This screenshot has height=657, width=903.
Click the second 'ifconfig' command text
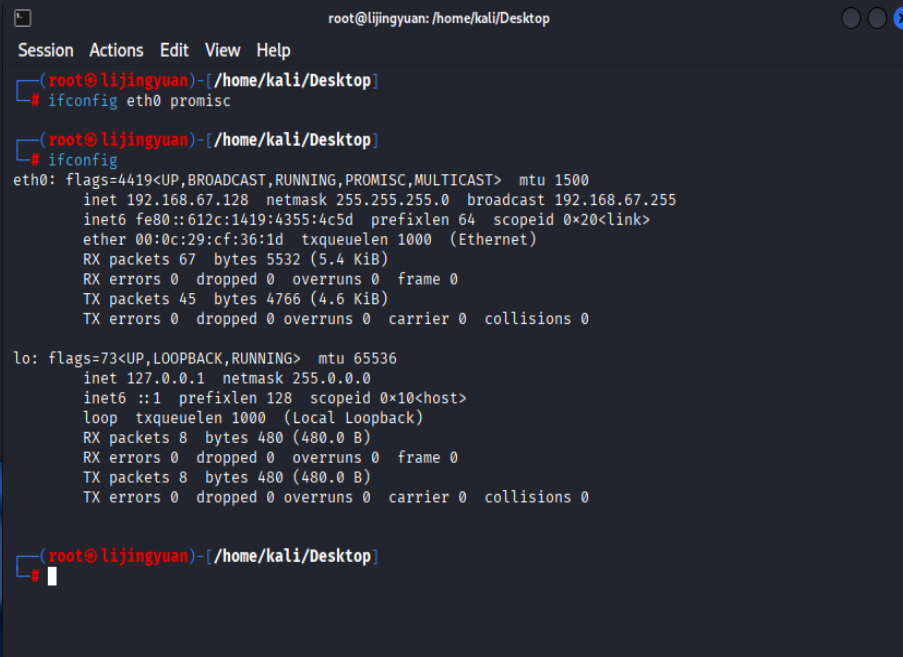coord(82,160)
